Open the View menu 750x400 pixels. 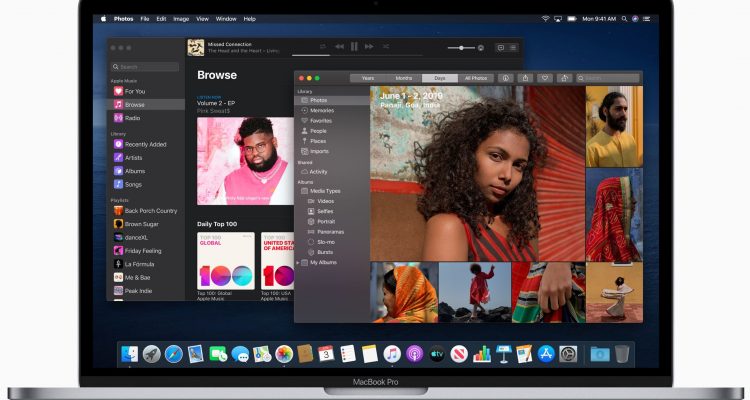coord(202,19)
